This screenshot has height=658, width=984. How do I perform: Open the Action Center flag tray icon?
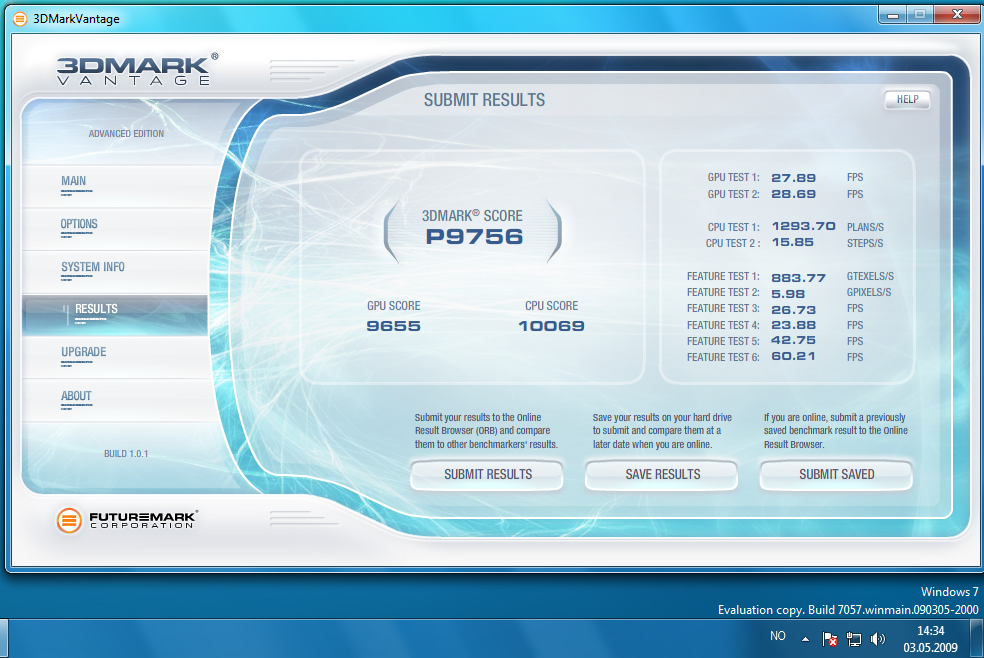coord(830,639)
